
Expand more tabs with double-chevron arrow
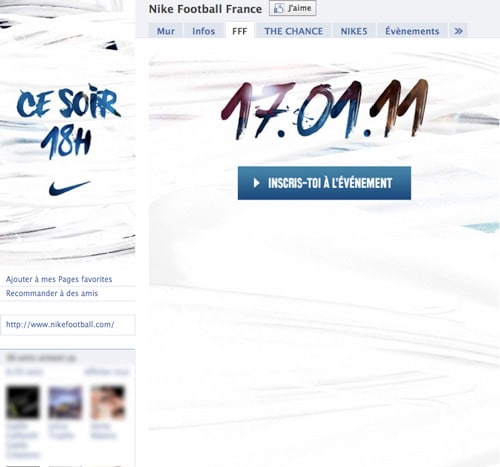point(459,31)
